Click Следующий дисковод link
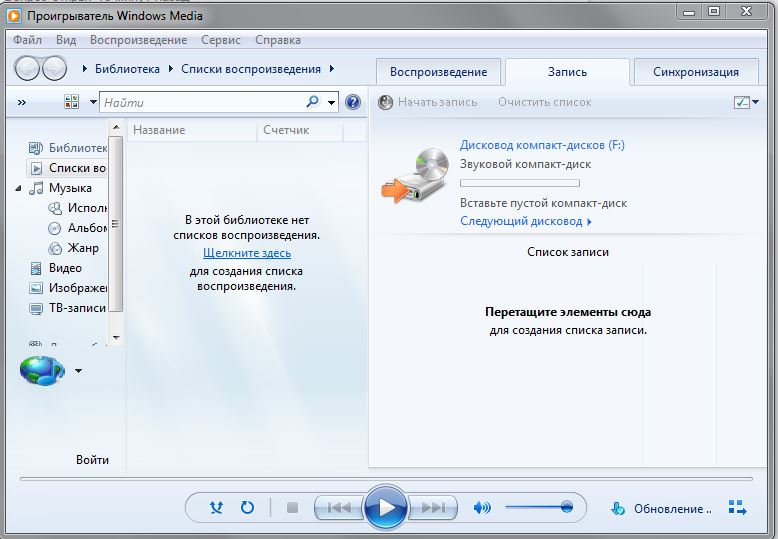 tap(526, 221)
